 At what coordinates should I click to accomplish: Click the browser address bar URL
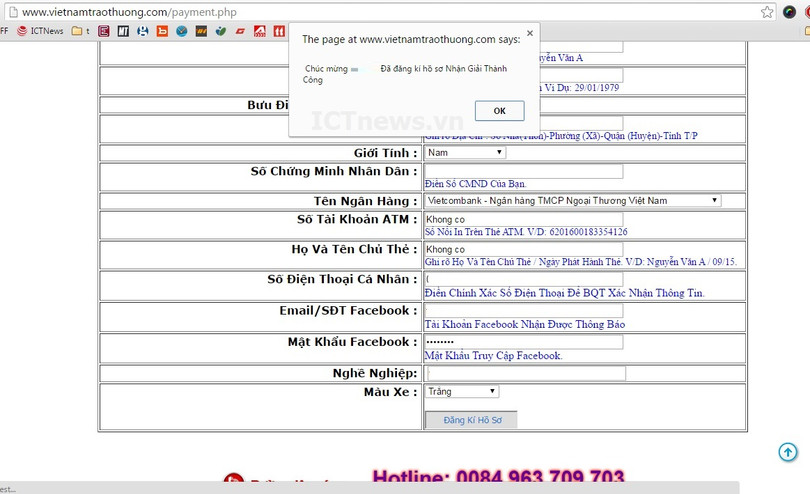pos(130,12)
